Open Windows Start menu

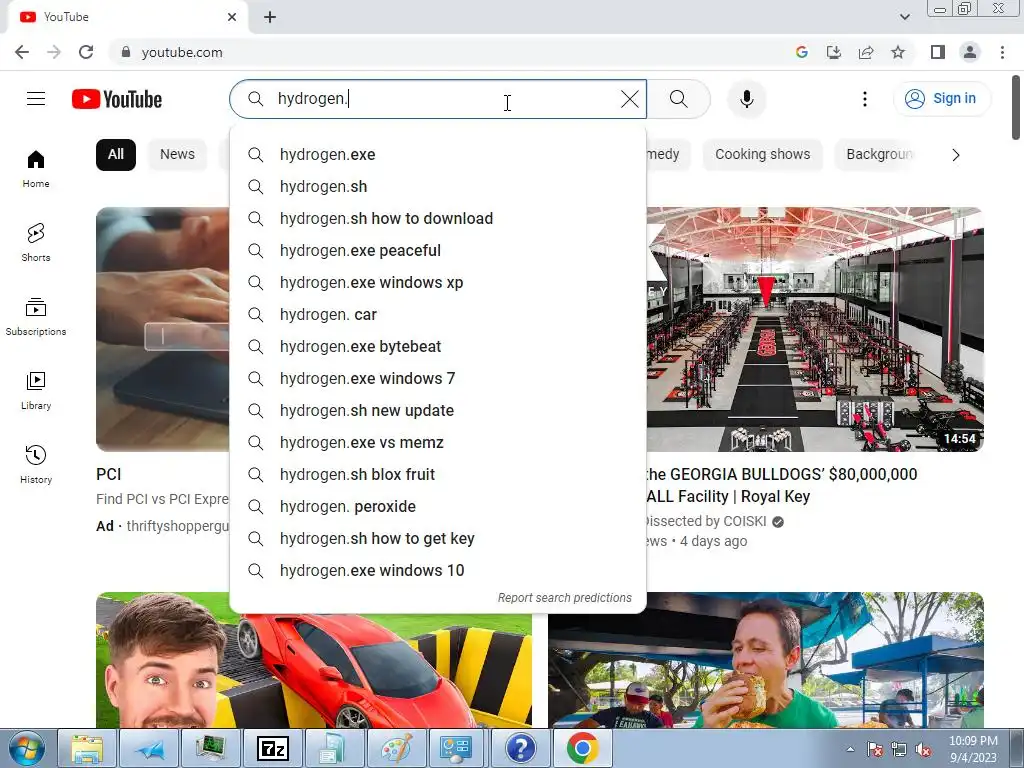(27, 748)
